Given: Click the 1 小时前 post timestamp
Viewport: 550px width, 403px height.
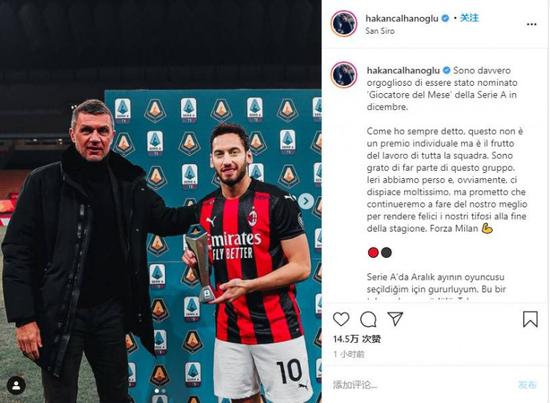Looking at the screenshot, I should [x=349, y=354].
